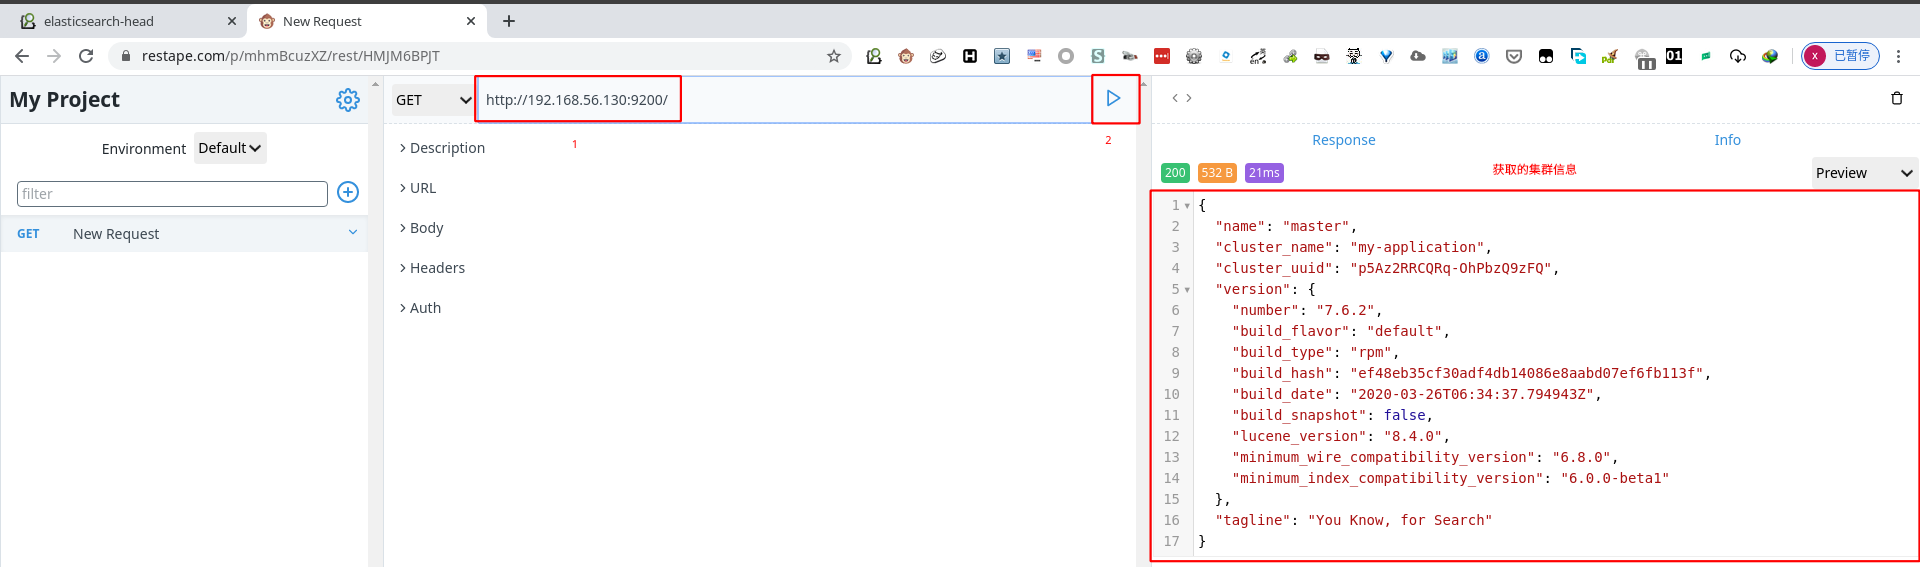Click the request URL input field
The height and width of the screenshot is (567, 1920).
782,100
